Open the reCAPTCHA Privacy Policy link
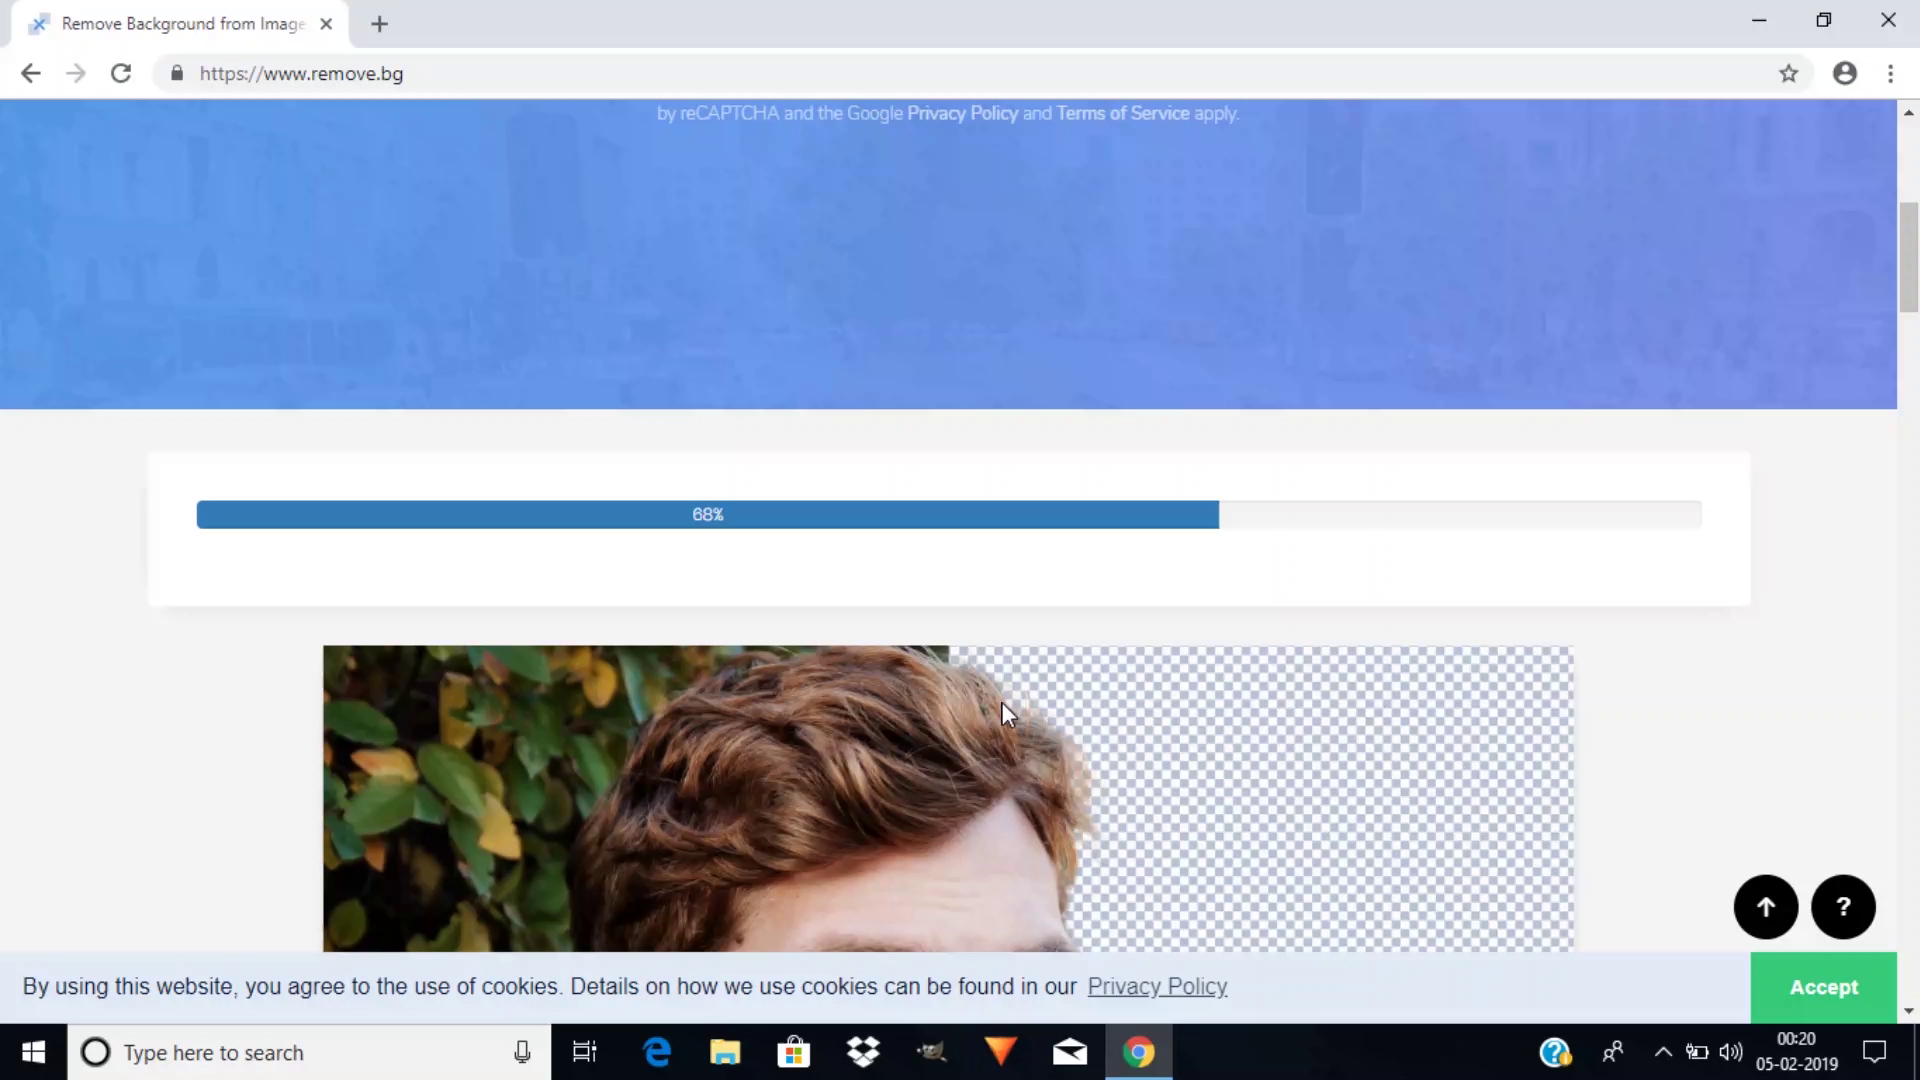 click(962, 113)
